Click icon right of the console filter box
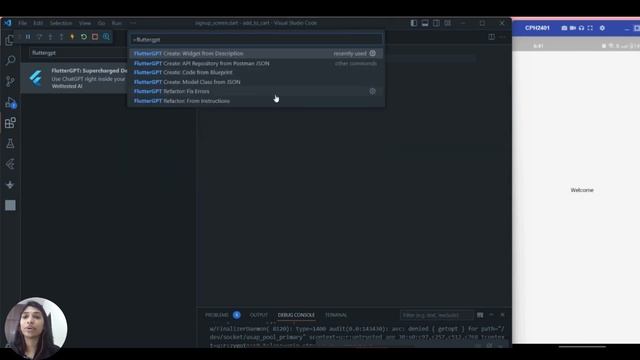The height and width of the screenshot is (360, 640). pos(480,315)
